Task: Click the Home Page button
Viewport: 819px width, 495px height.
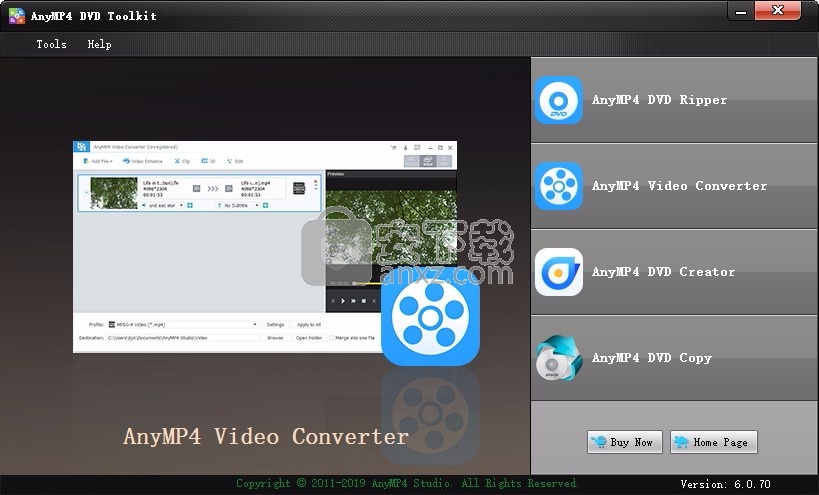Action: click(713, 442)
